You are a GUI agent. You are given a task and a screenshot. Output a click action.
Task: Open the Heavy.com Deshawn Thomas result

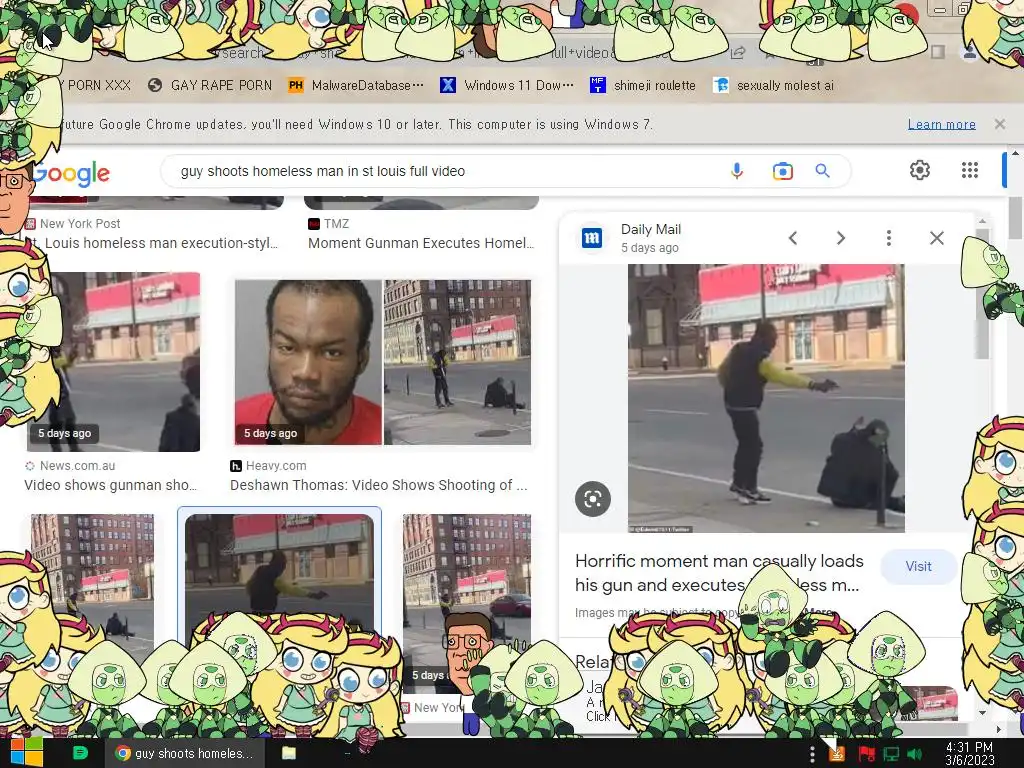379,485
